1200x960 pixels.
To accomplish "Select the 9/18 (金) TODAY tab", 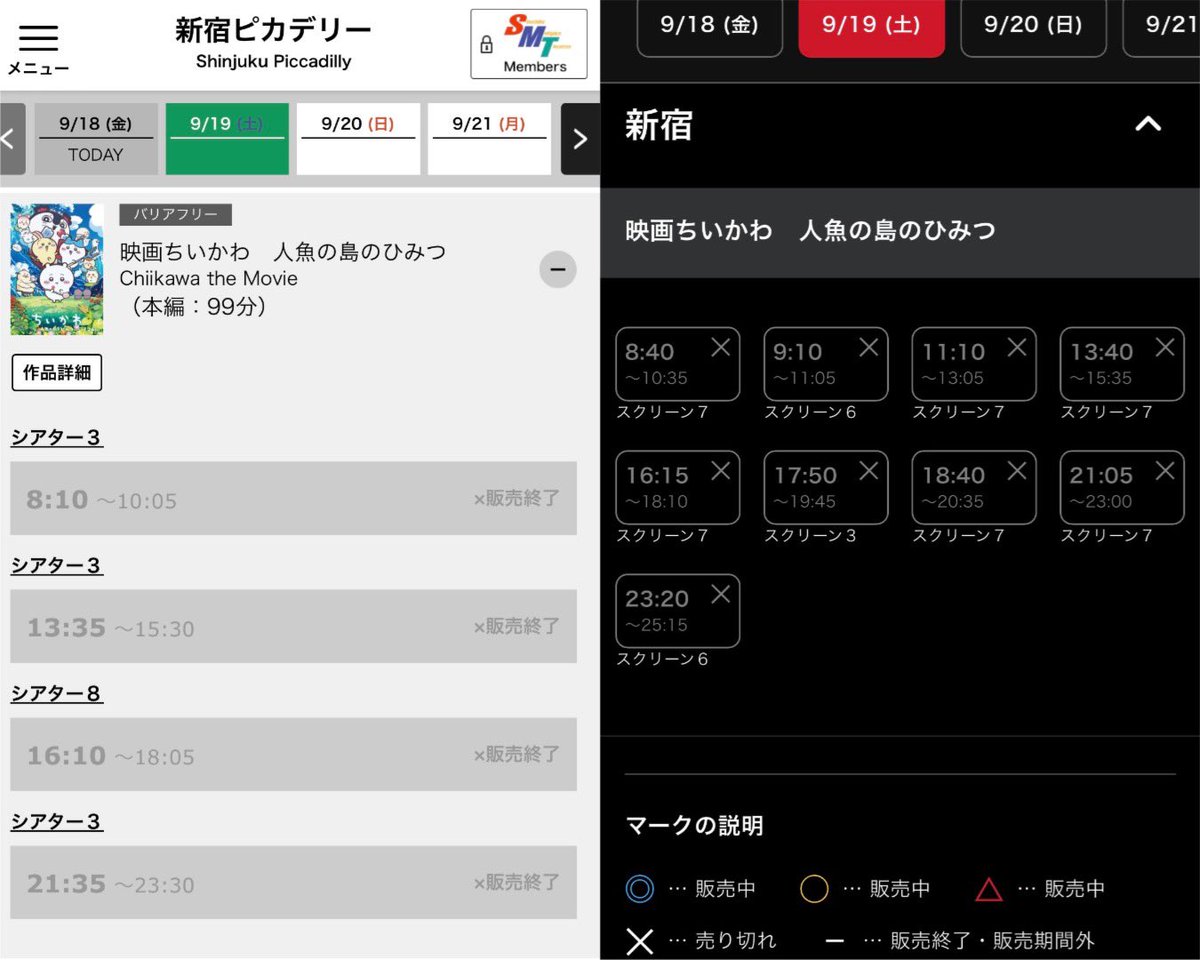I will pyautogui.click(x=96, y=139).
